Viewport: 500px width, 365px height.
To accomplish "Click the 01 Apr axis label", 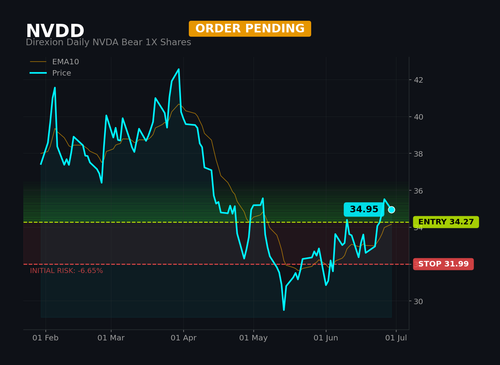I will [x=183, y=338].
